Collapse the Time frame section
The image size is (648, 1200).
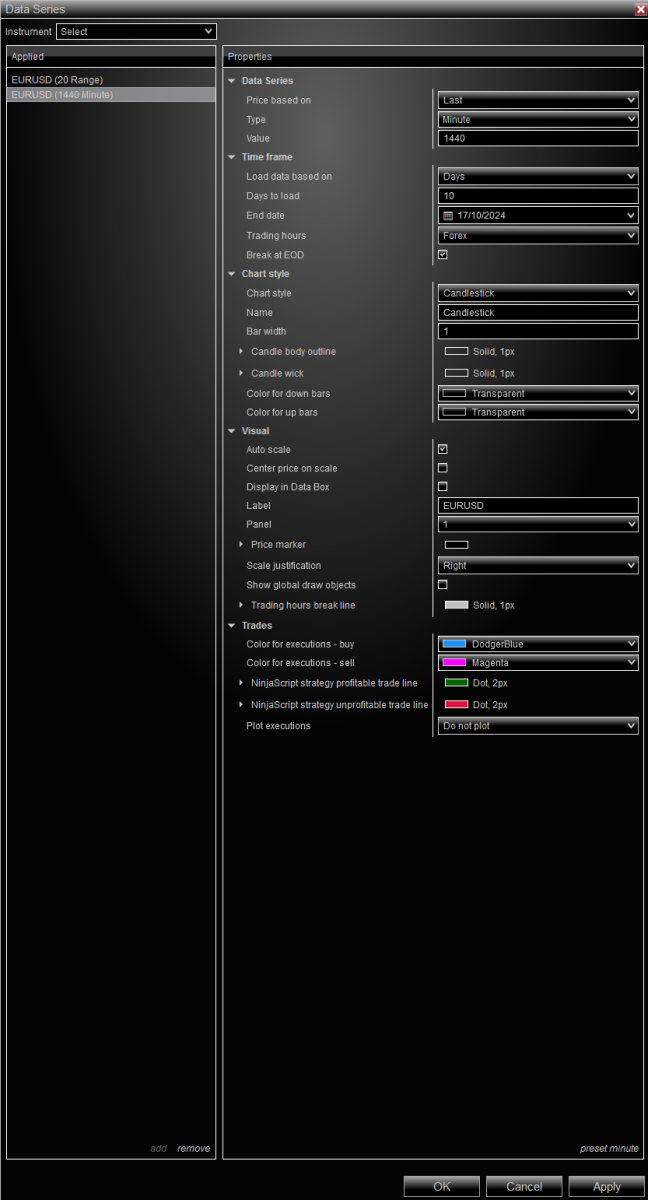pos(232,157)
